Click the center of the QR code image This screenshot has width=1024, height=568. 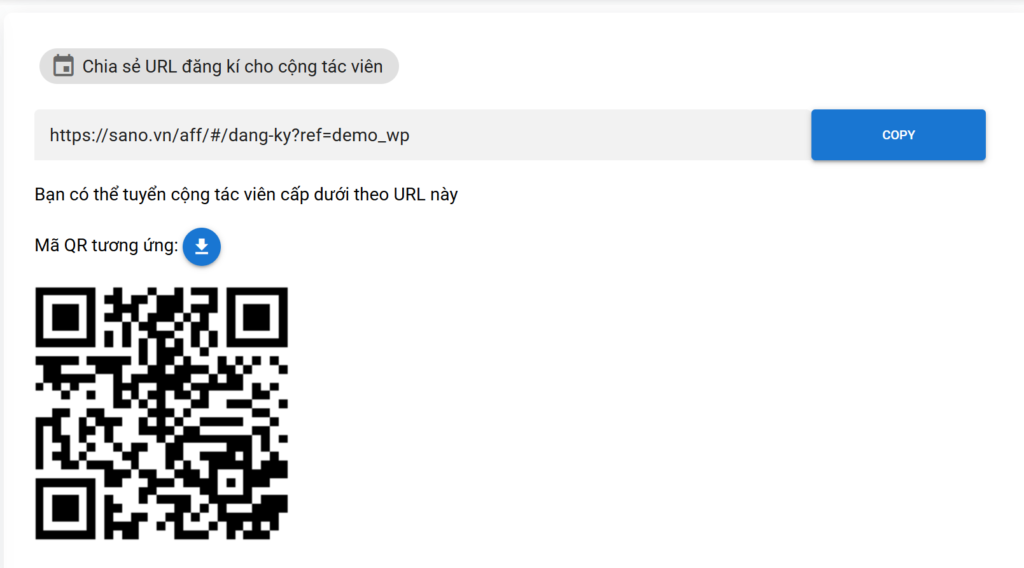(161, 413)
